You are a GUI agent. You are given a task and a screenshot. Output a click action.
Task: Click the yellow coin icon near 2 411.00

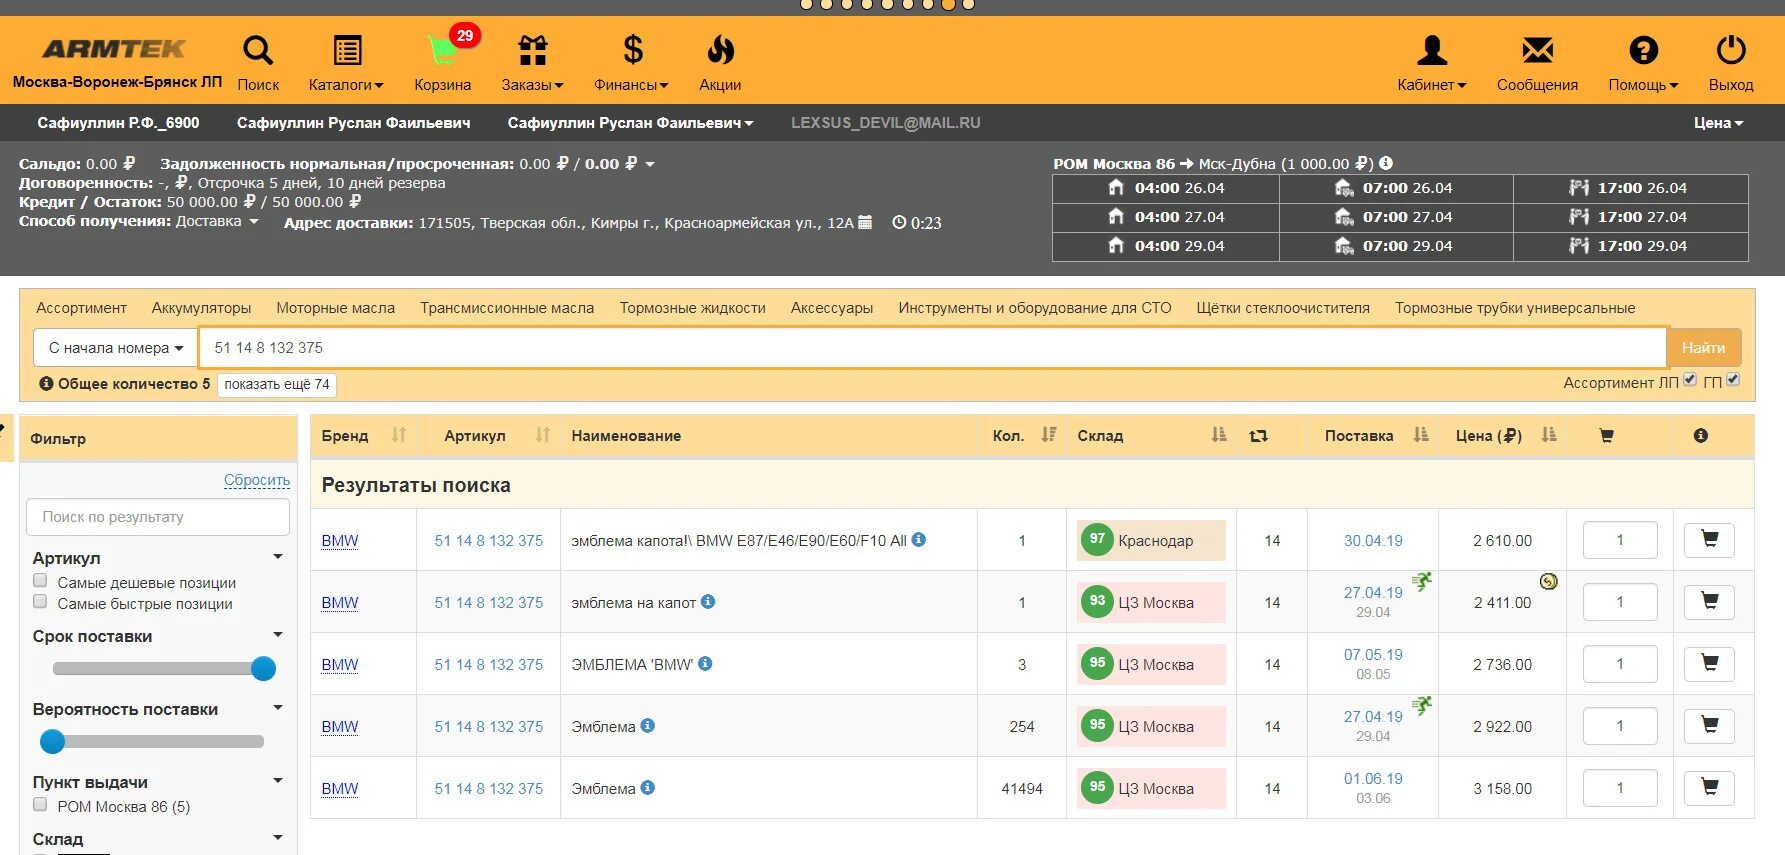pos(1548,581)
